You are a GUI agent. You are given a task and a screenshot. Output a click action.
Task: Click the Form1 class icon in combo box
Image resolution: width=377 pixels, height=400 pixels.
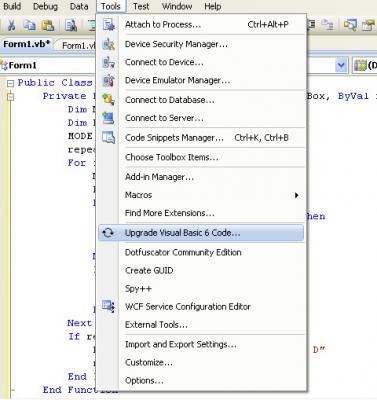point(4,65)
